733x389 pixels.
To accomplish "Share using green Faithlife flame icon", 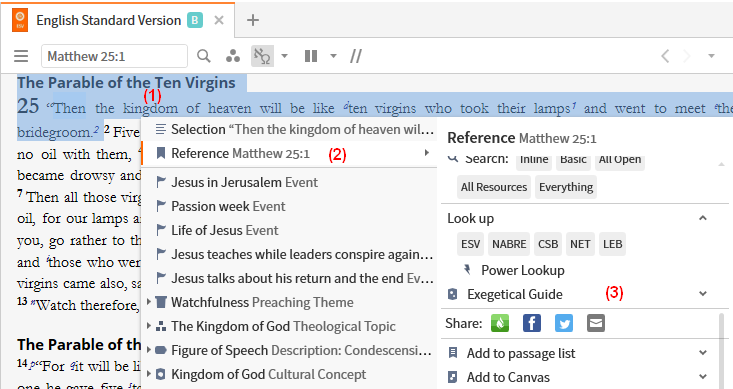I will tap(500, 323).
